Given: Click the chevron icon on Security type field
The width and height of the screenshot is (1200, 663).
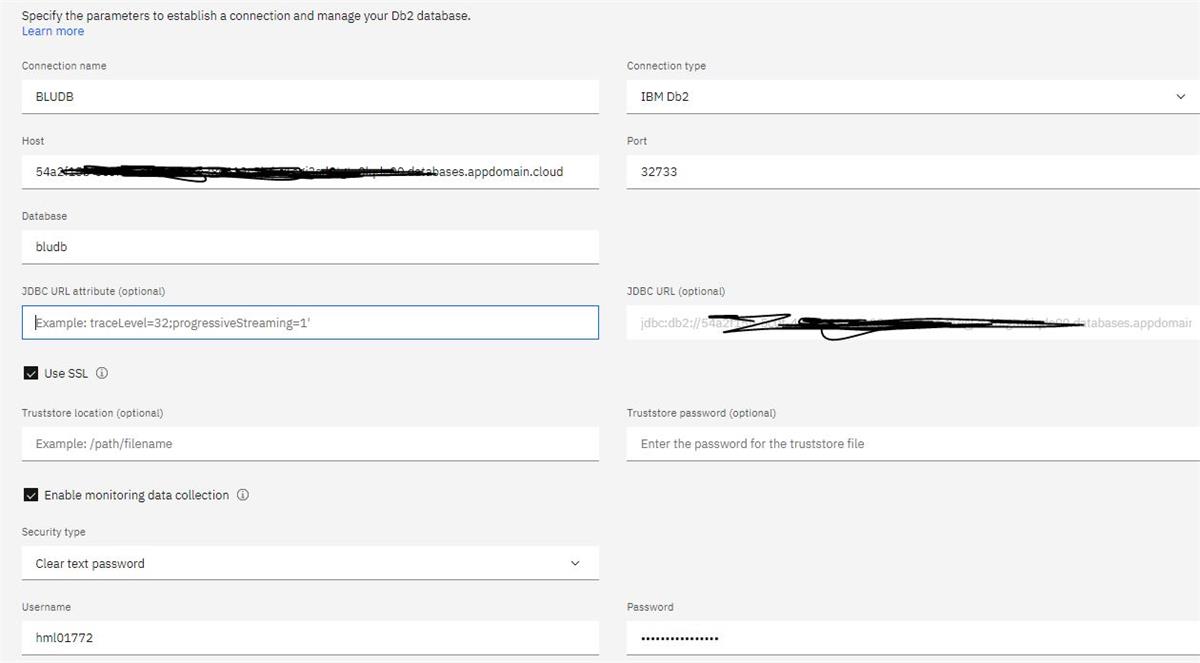Looking at the screenshot, I should point(575,563).
